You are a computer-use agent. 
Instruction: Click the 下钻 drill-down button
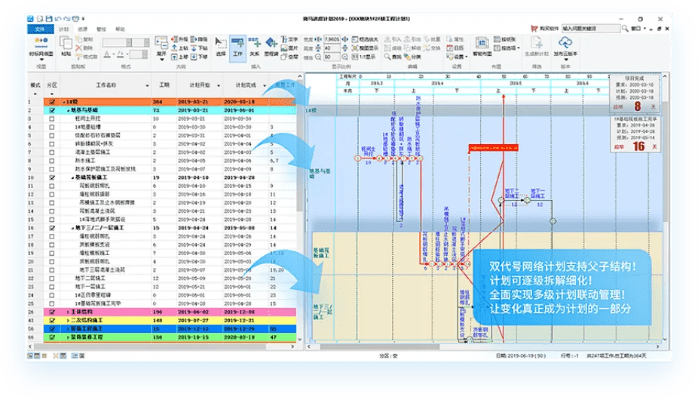click(x=199, y=48)
